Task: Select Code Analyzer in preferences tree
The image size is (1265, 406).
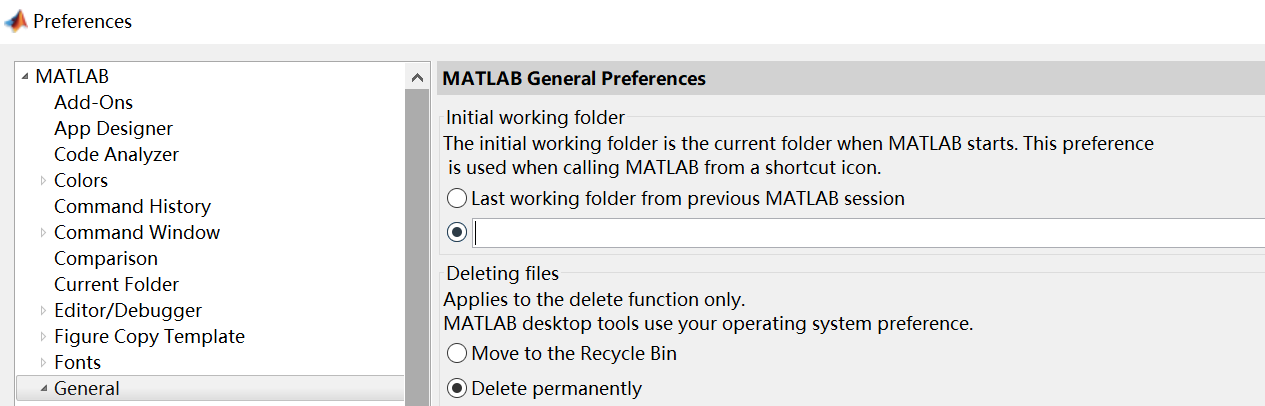Action: tap(116, 155)
